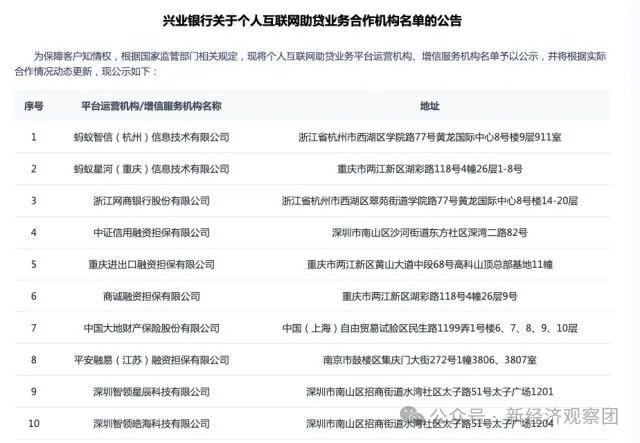Click the 中证信用融资担保有限公司 cell
This screenshot has height=443, width=640.
[x=151, y=233]
